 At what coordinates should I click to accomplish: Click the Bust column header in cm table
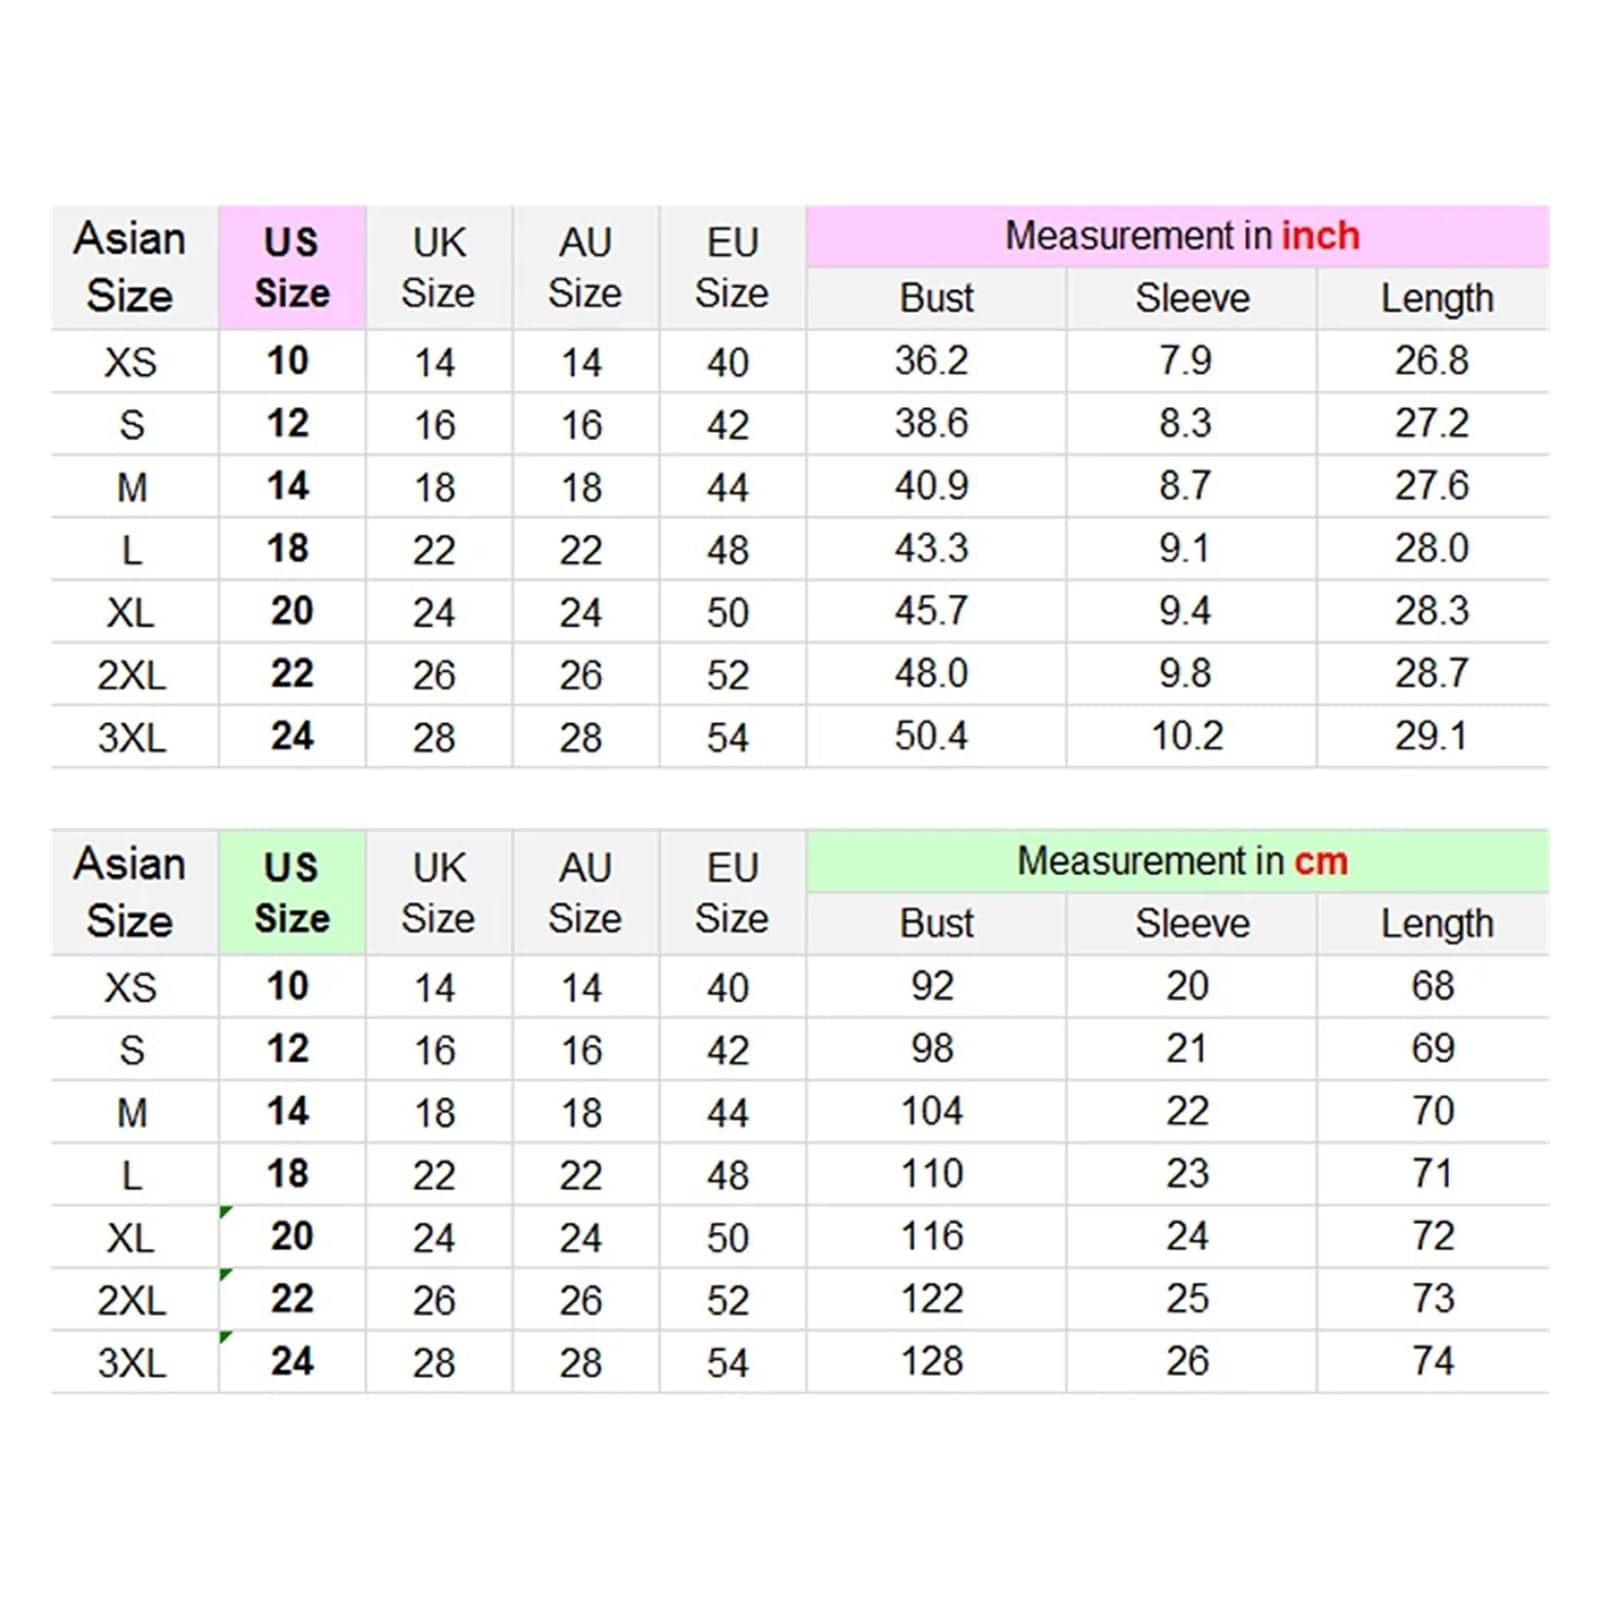(x=936, y=923)
